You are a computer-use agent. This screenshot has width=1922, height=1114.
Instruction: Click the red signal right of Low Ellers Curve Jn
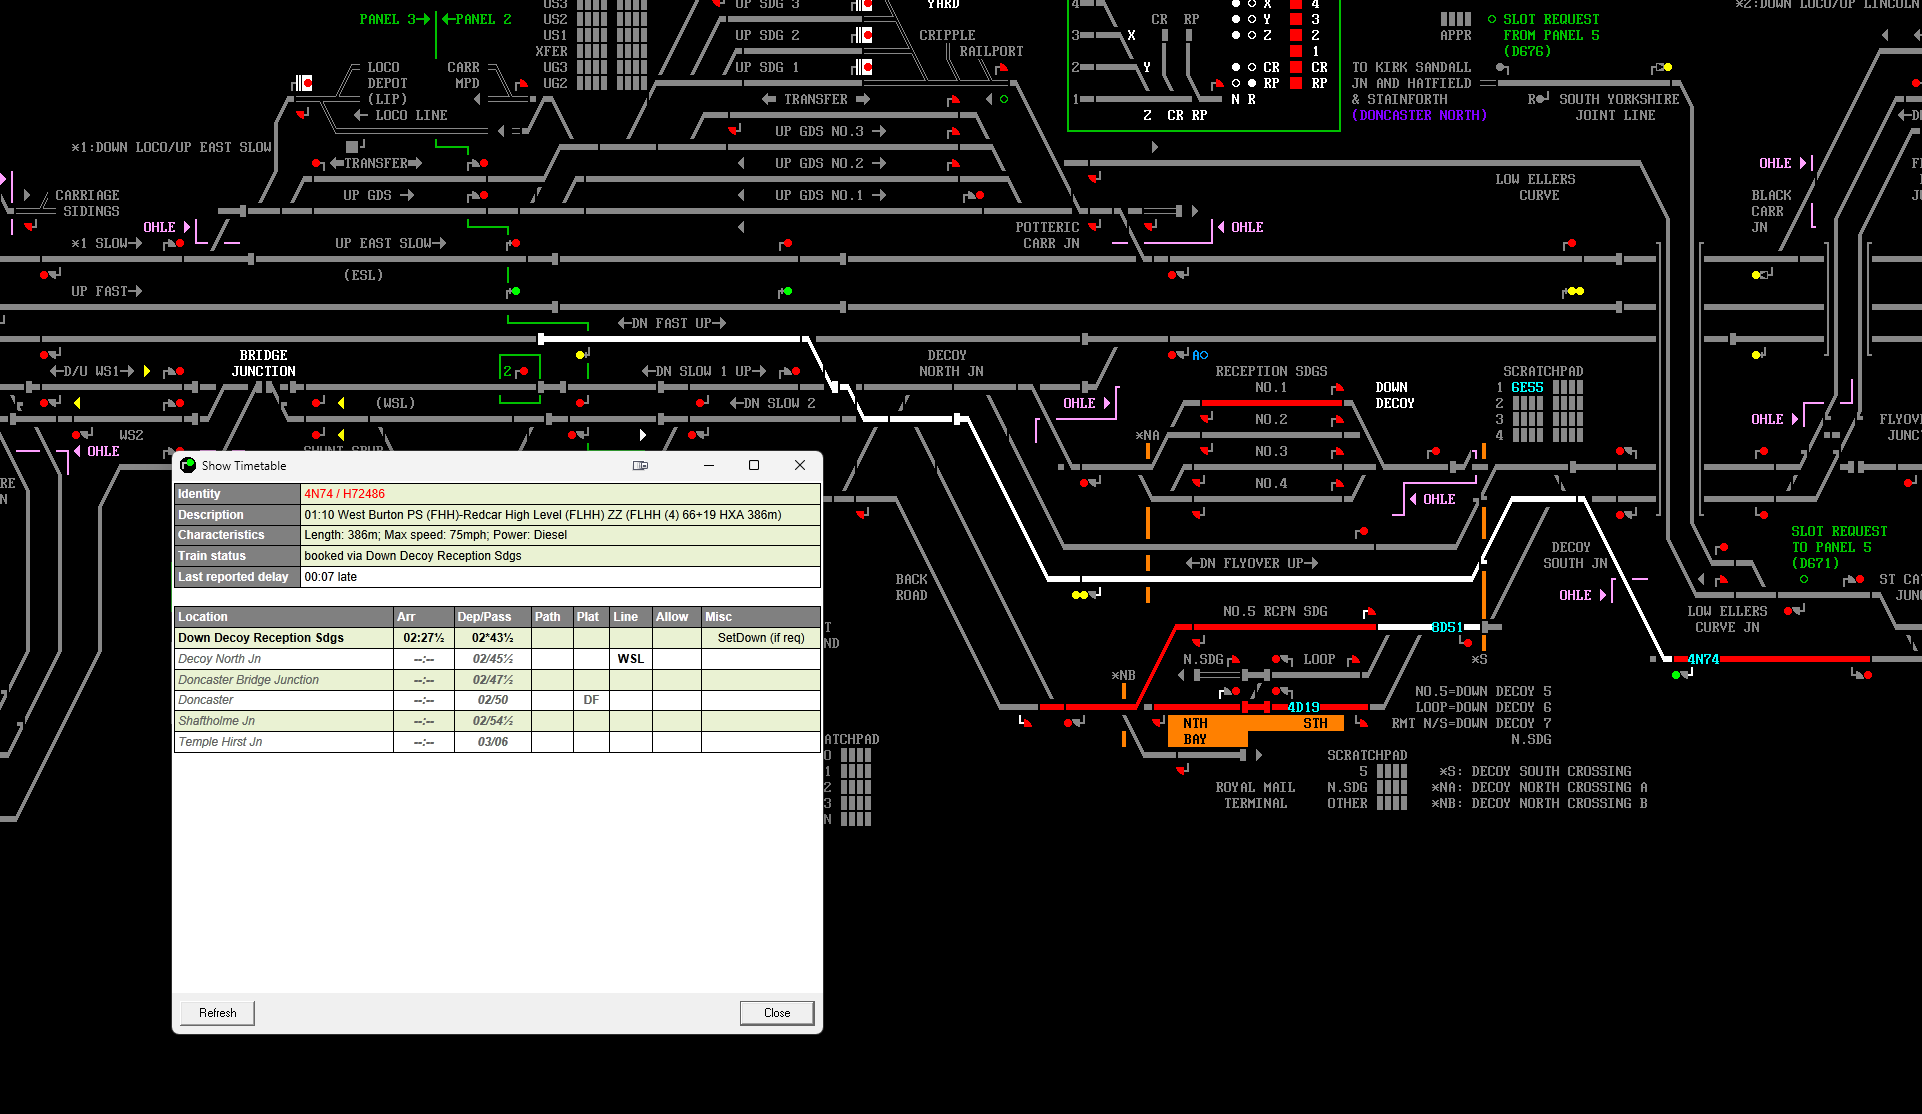pyautogui.click(x=1789, y=611)
